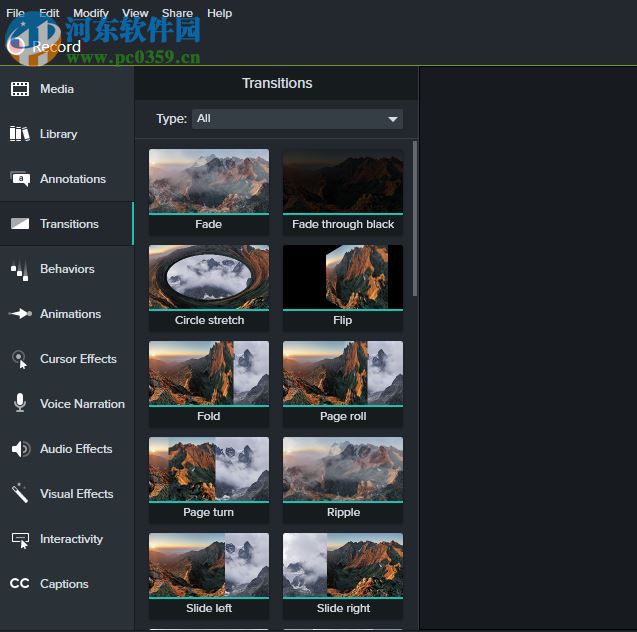Screen dimensions: 637x632
Task: Expand the transition Type dropdown
Action: pos(297,119)
